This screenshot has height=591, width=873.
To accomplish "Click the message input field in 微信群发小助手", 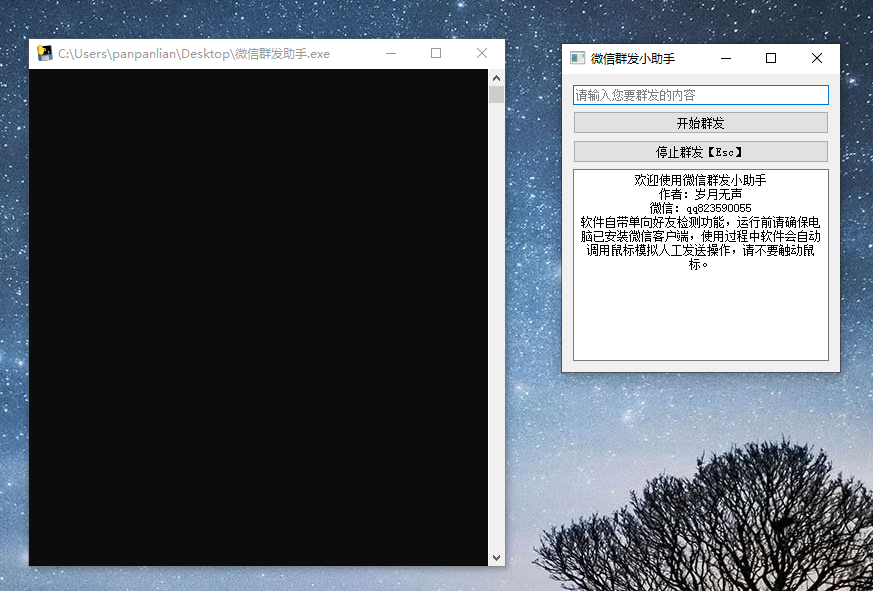I will click(x=700, y=95).
